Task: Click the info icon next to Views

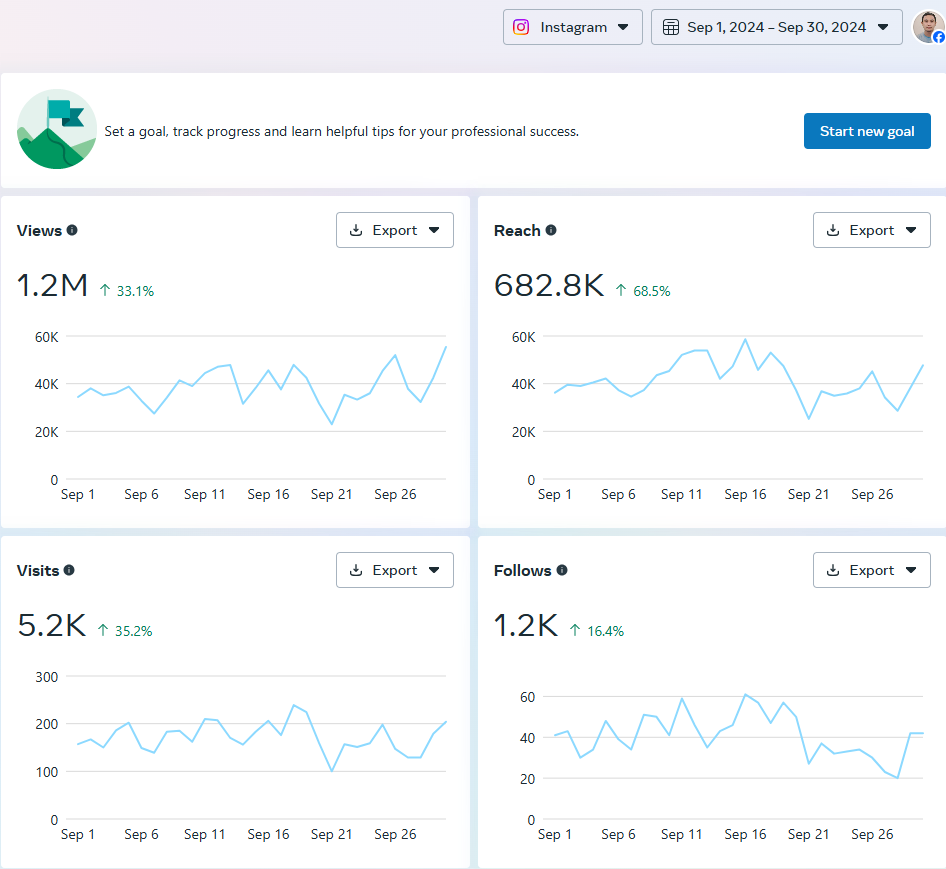Action: (71, 231)
